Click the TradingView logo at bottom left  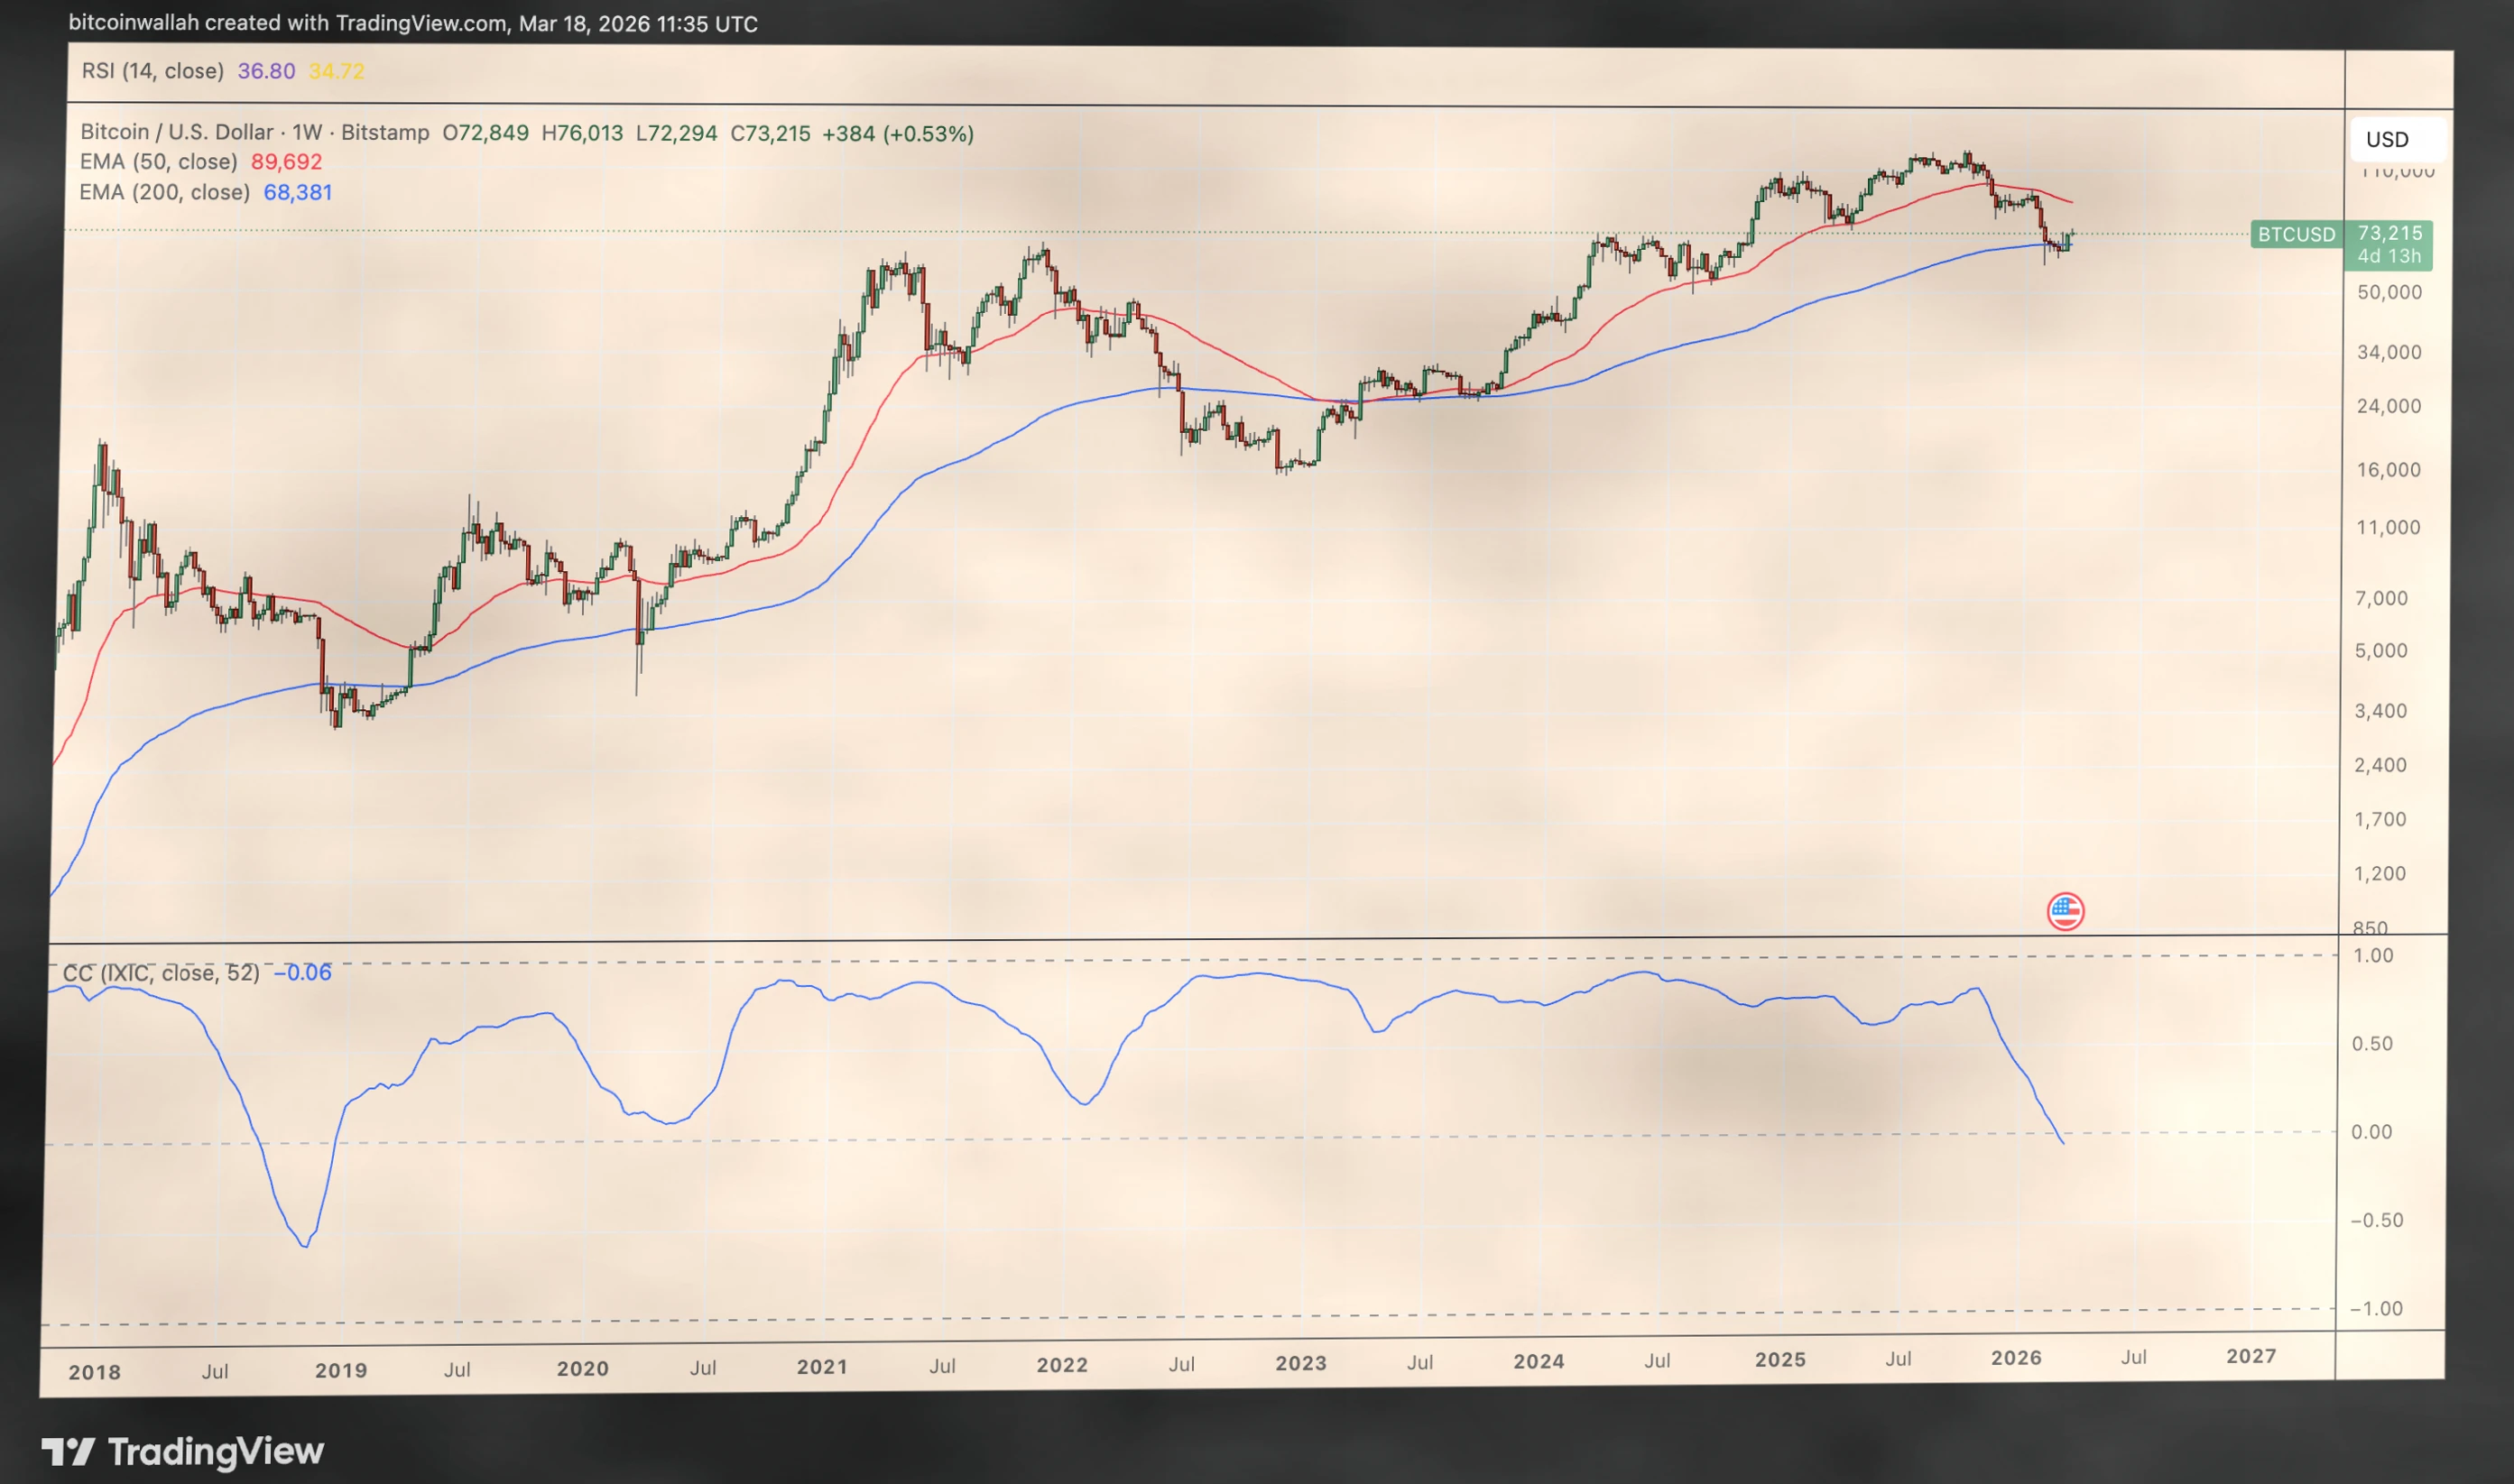coord(183,1451)
